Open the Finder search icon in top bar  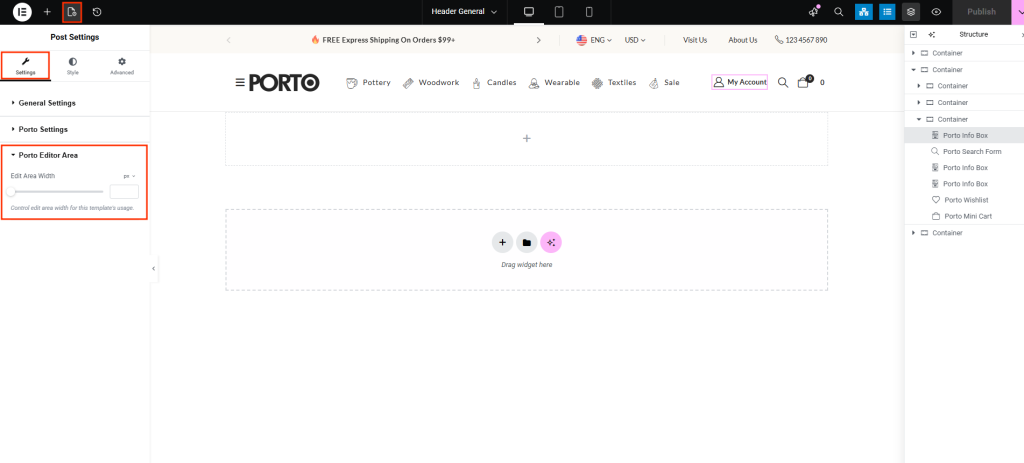[839, 12]
